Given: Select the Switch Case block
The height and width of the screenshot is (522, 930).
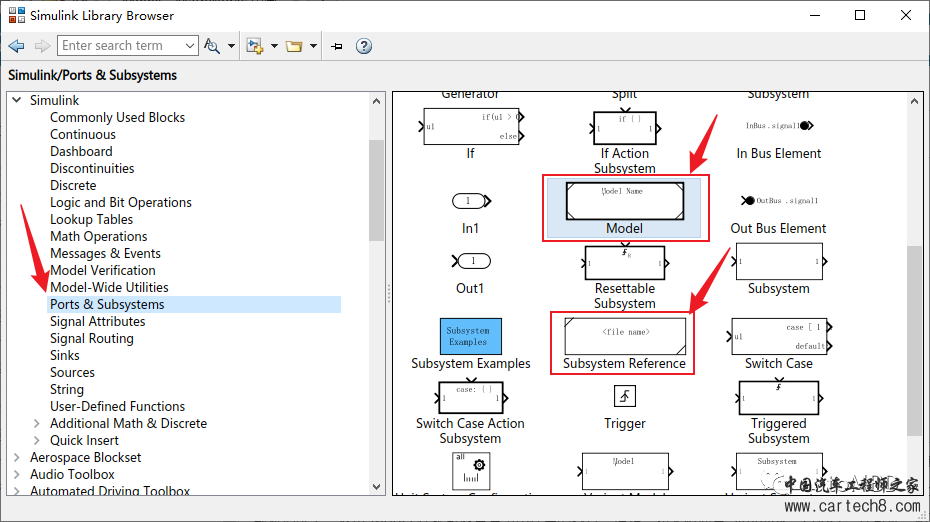Looking at the screenshot, I should [x=779, y=336].
